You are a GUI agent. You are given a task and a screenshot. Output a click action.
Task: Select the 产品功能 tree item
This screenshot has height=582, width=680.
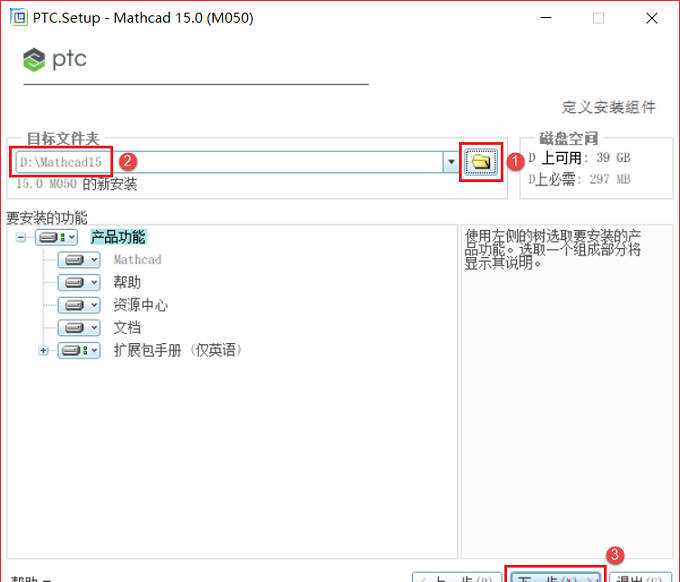pos(118,237)
